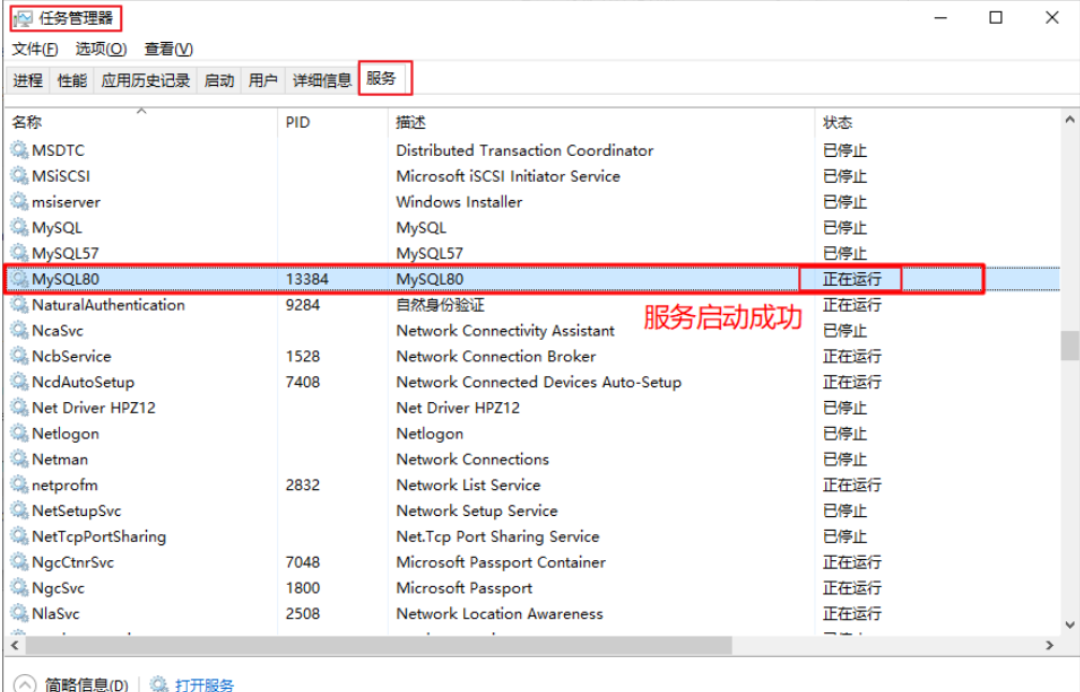Click Net.Tcp Port Sharing Service text
The image size is (1080, 692).
498,536
